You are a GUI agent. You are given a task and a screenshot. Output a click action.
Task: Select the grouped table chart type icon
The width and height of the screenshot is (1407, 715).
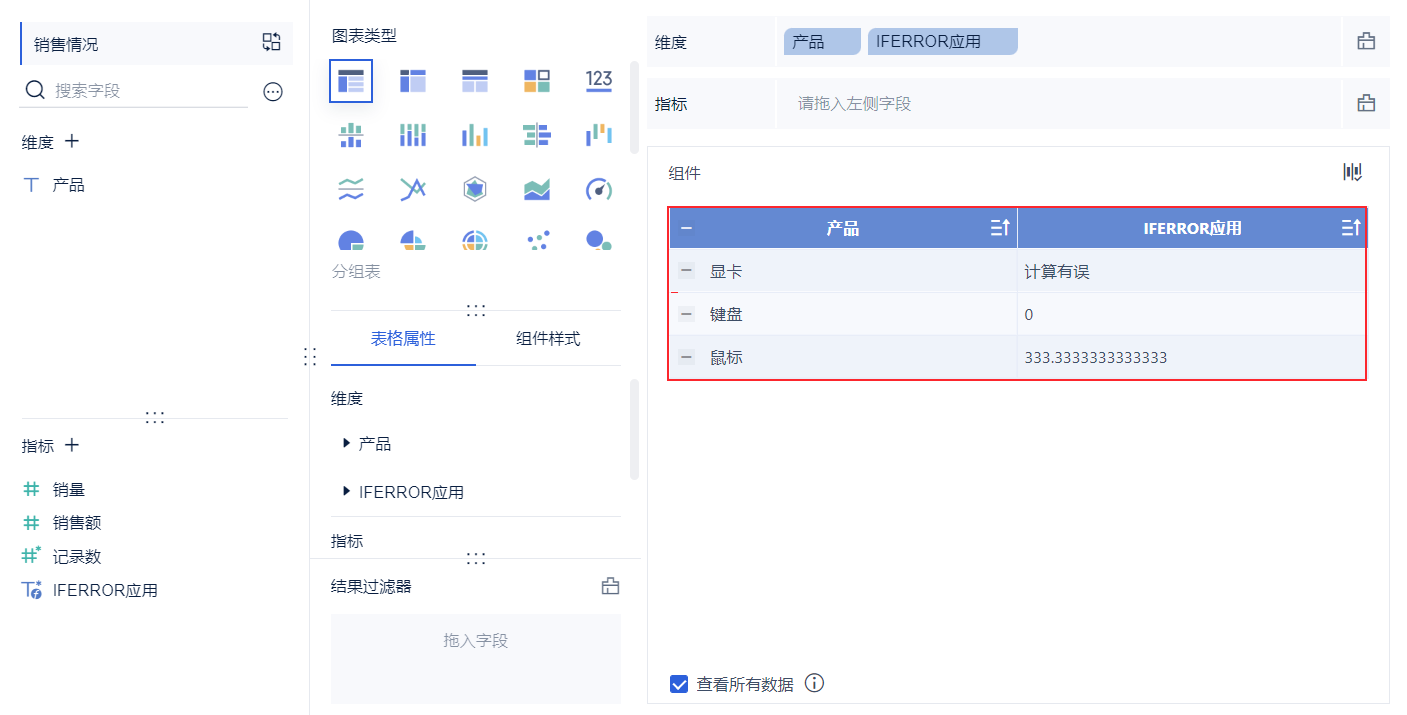point(351,81)
